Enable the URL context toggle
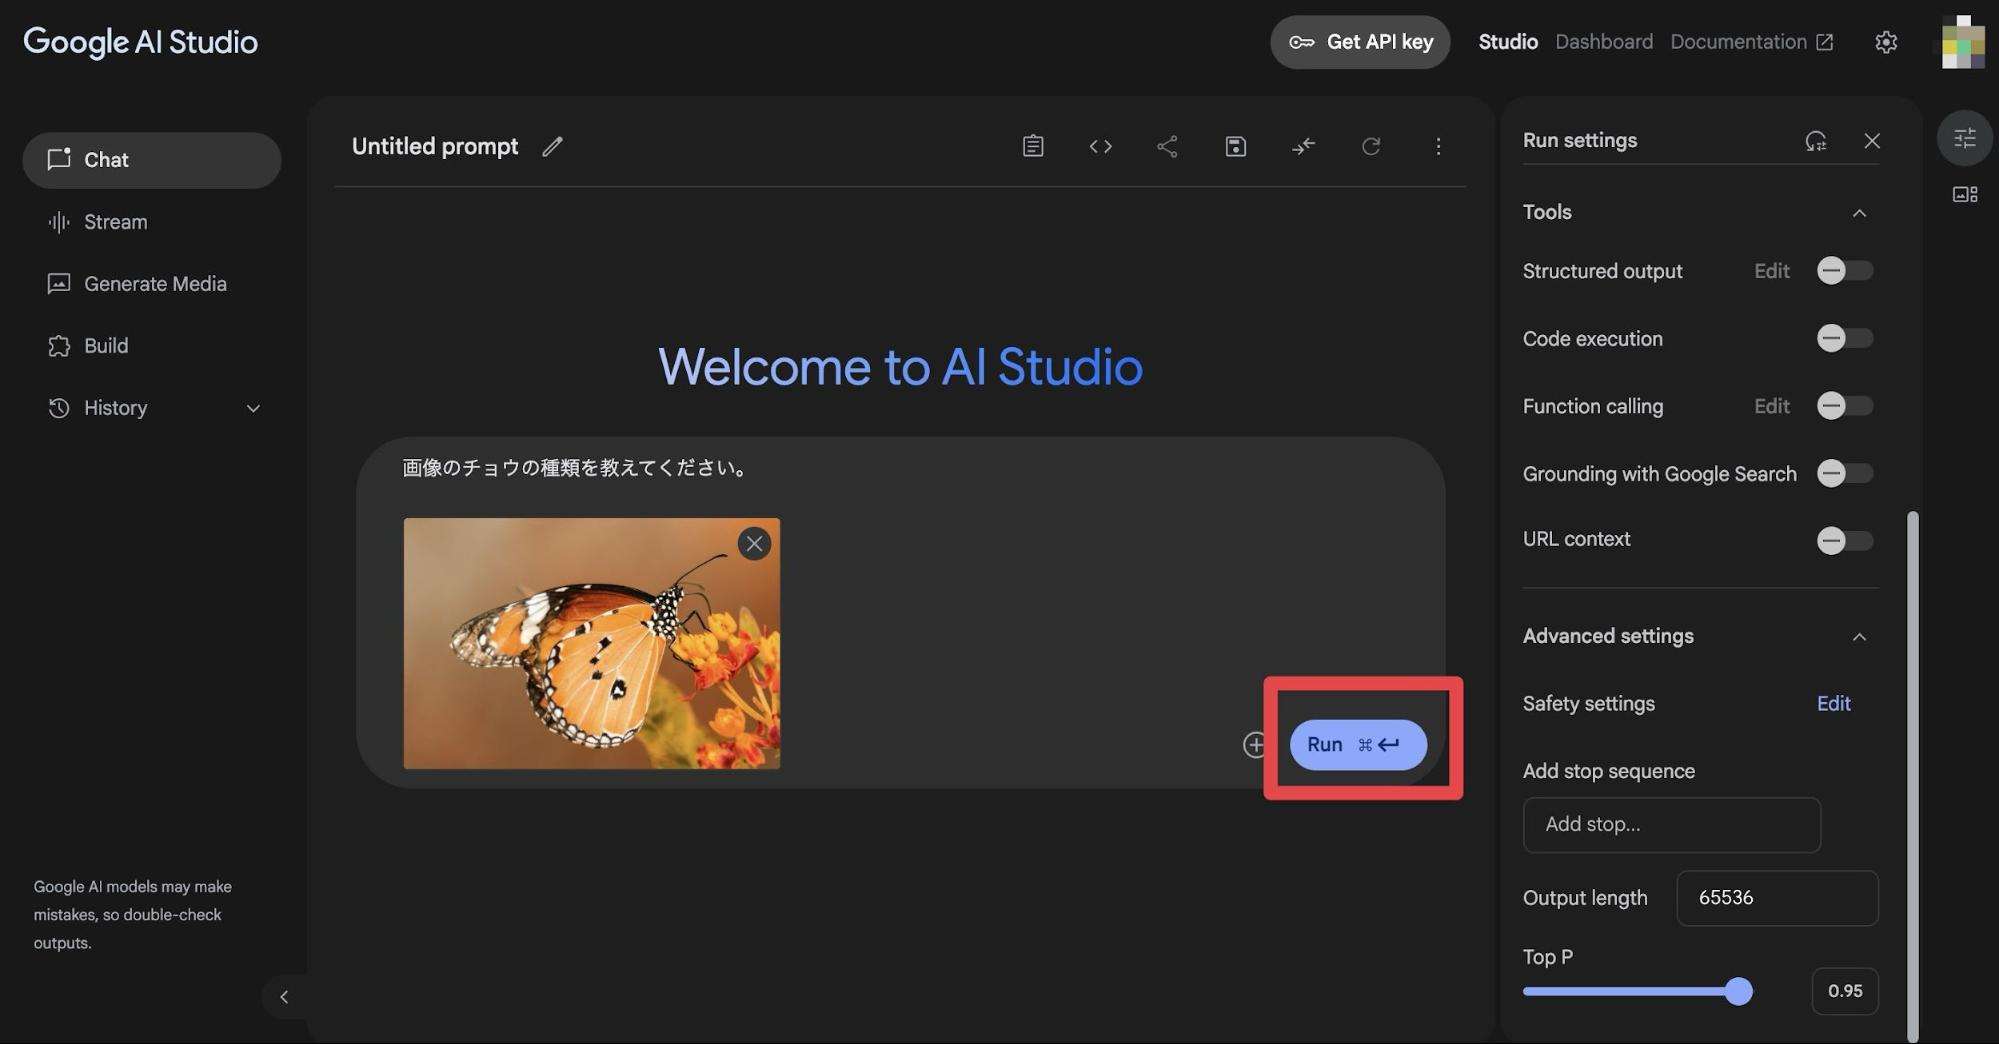 1844,541
